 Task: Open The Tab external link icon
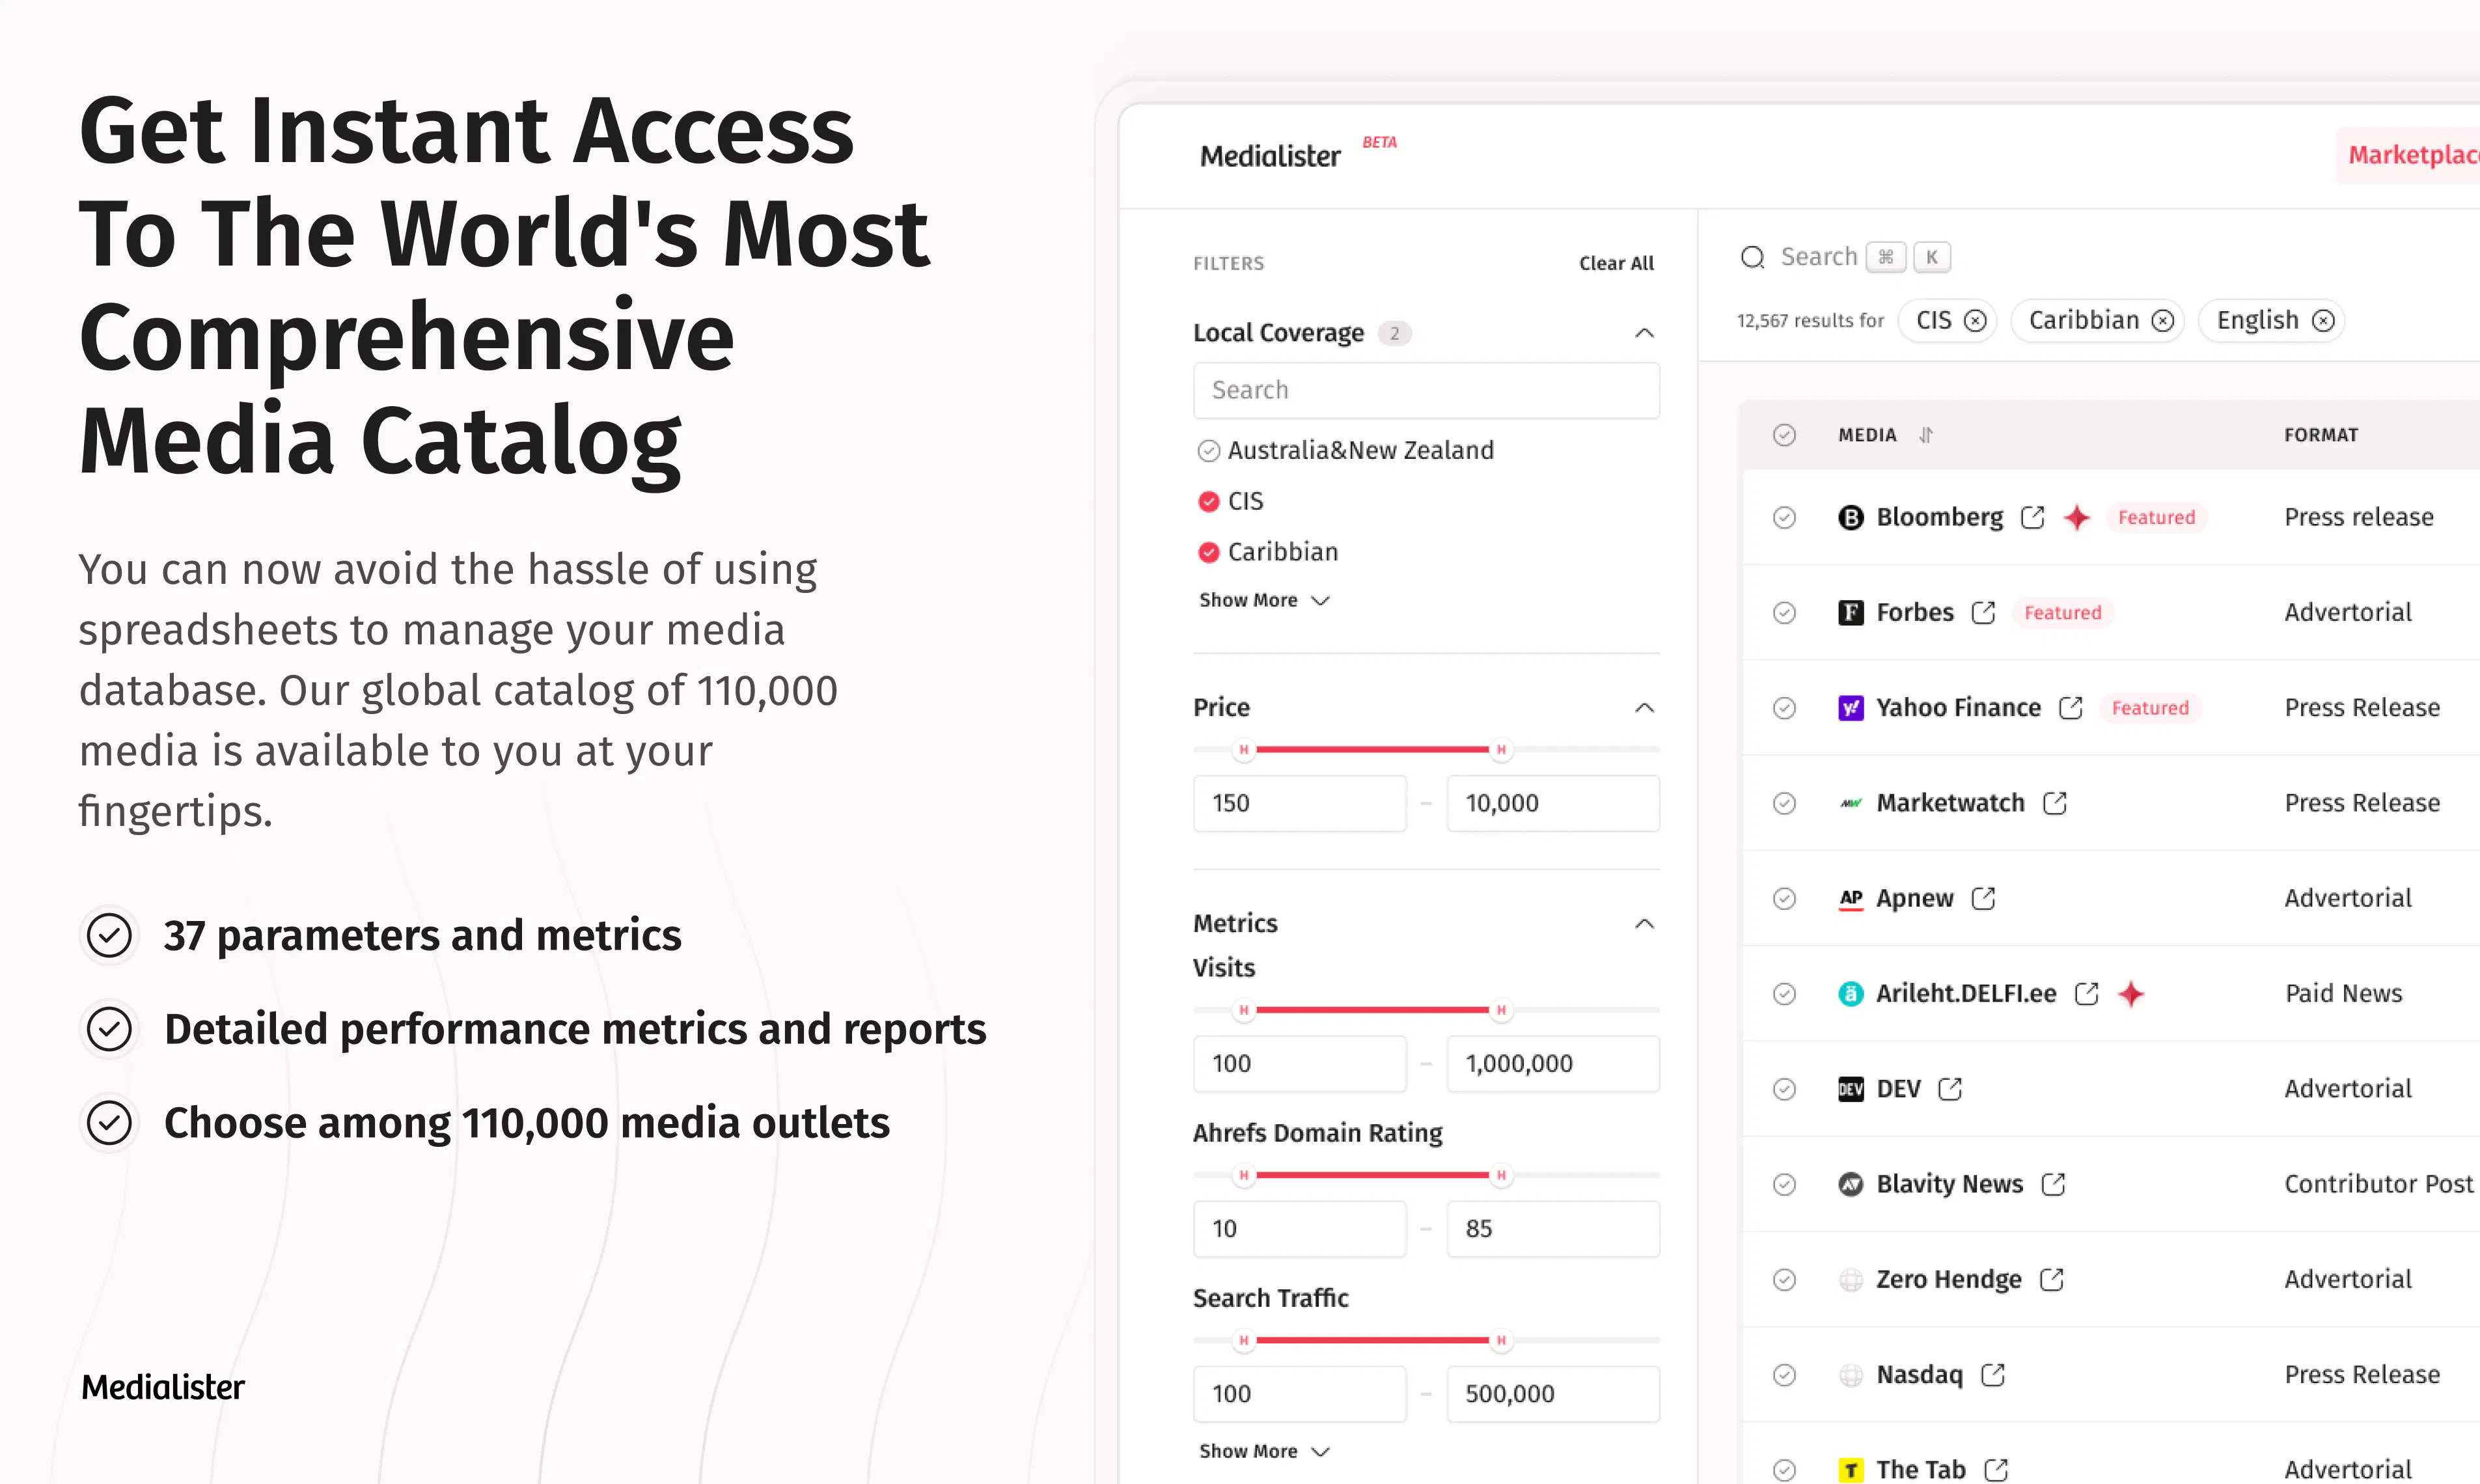(x=1996, y=1469)
